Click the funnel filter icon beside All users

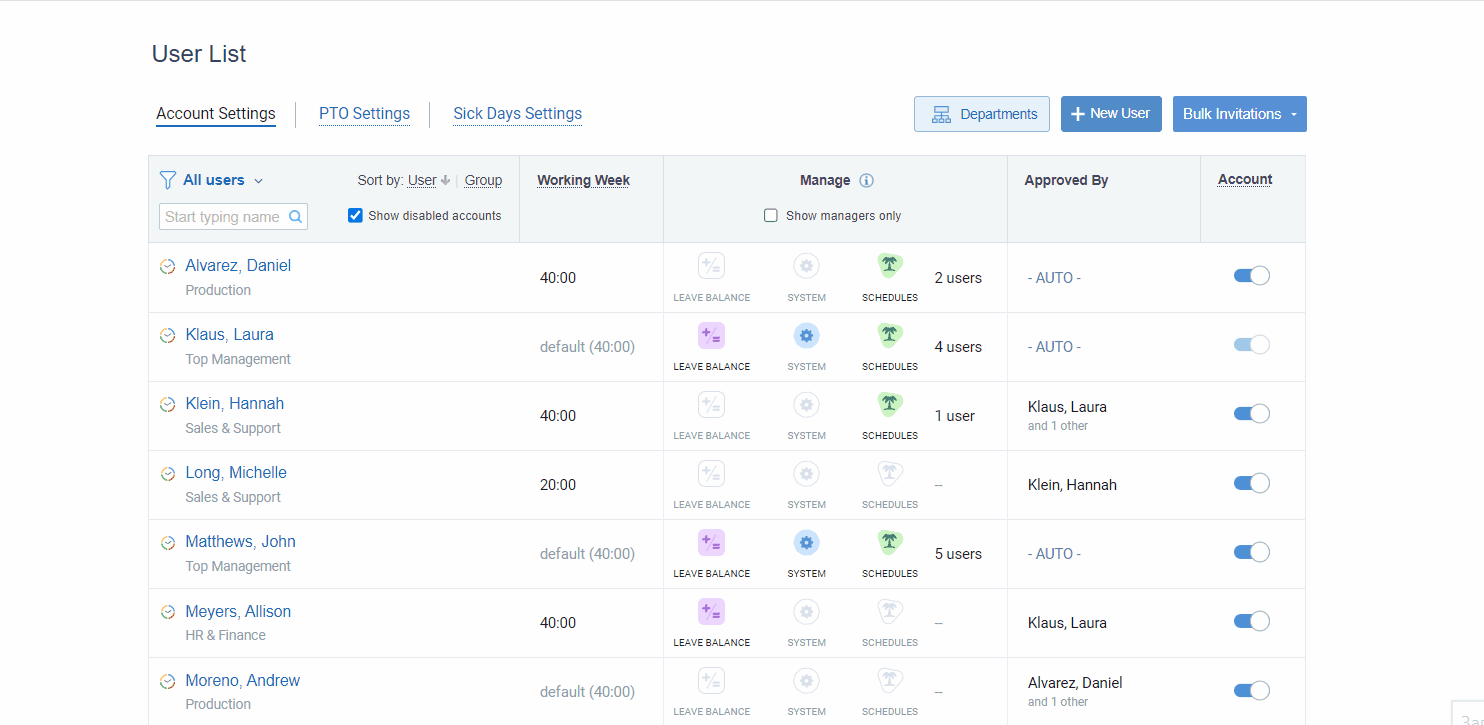[x=168, y=180]
